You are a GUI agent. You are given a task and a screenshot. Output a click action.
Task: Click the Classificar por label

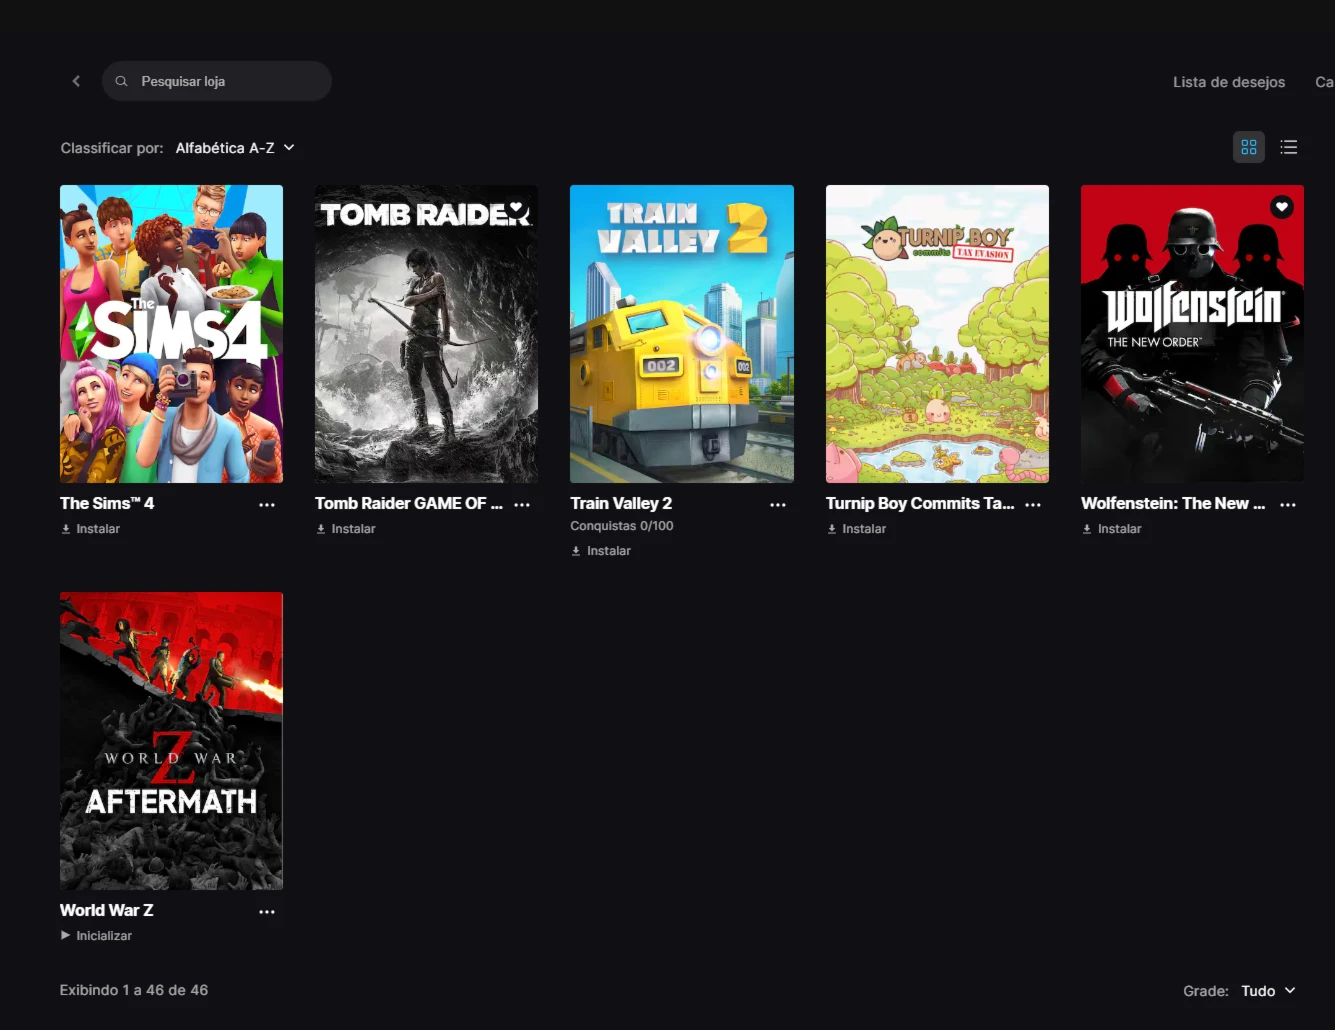pos(112,148)
